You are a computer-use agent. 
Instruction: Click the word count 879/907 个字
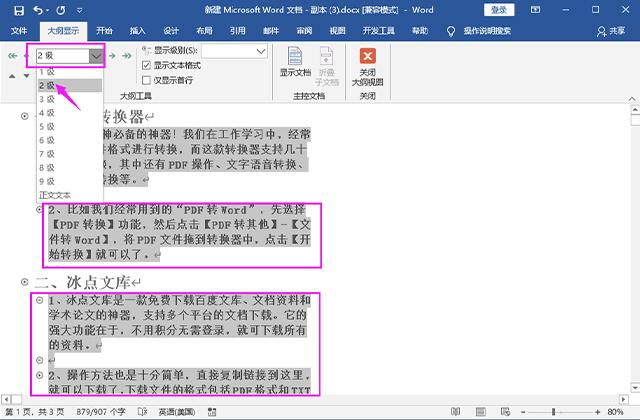pyautogui.click(x=101, y=412)
